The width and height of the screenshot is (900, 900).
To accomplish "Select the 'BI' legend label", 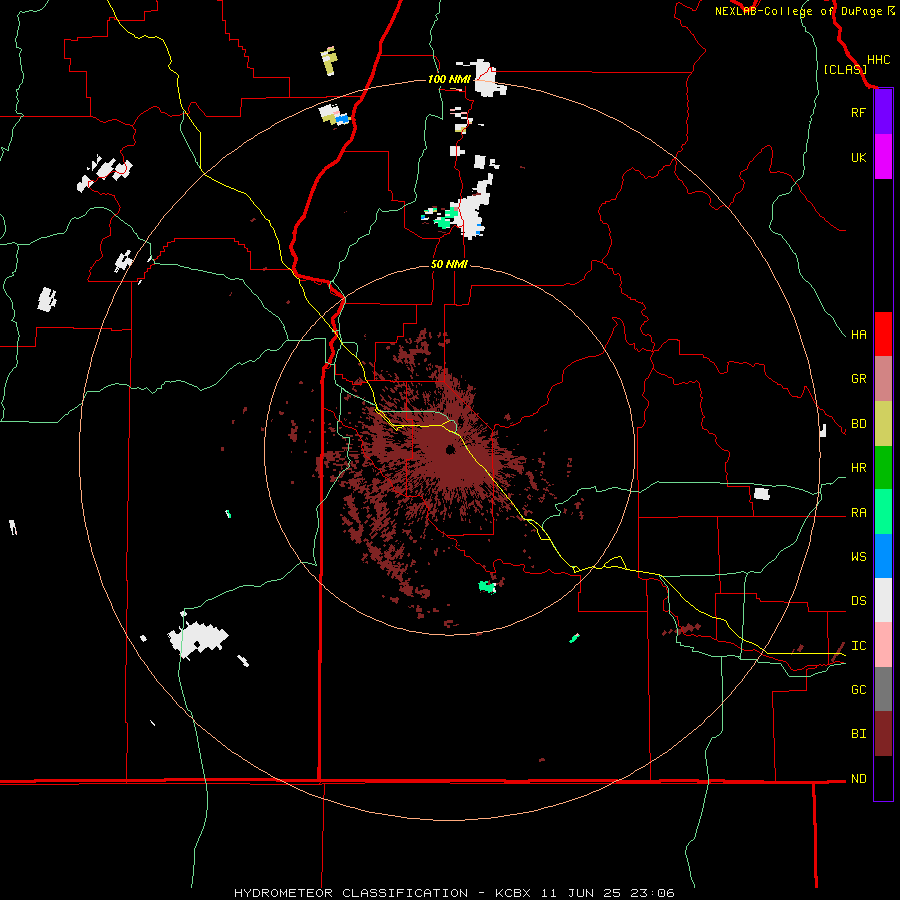I will tap(858, 734).
